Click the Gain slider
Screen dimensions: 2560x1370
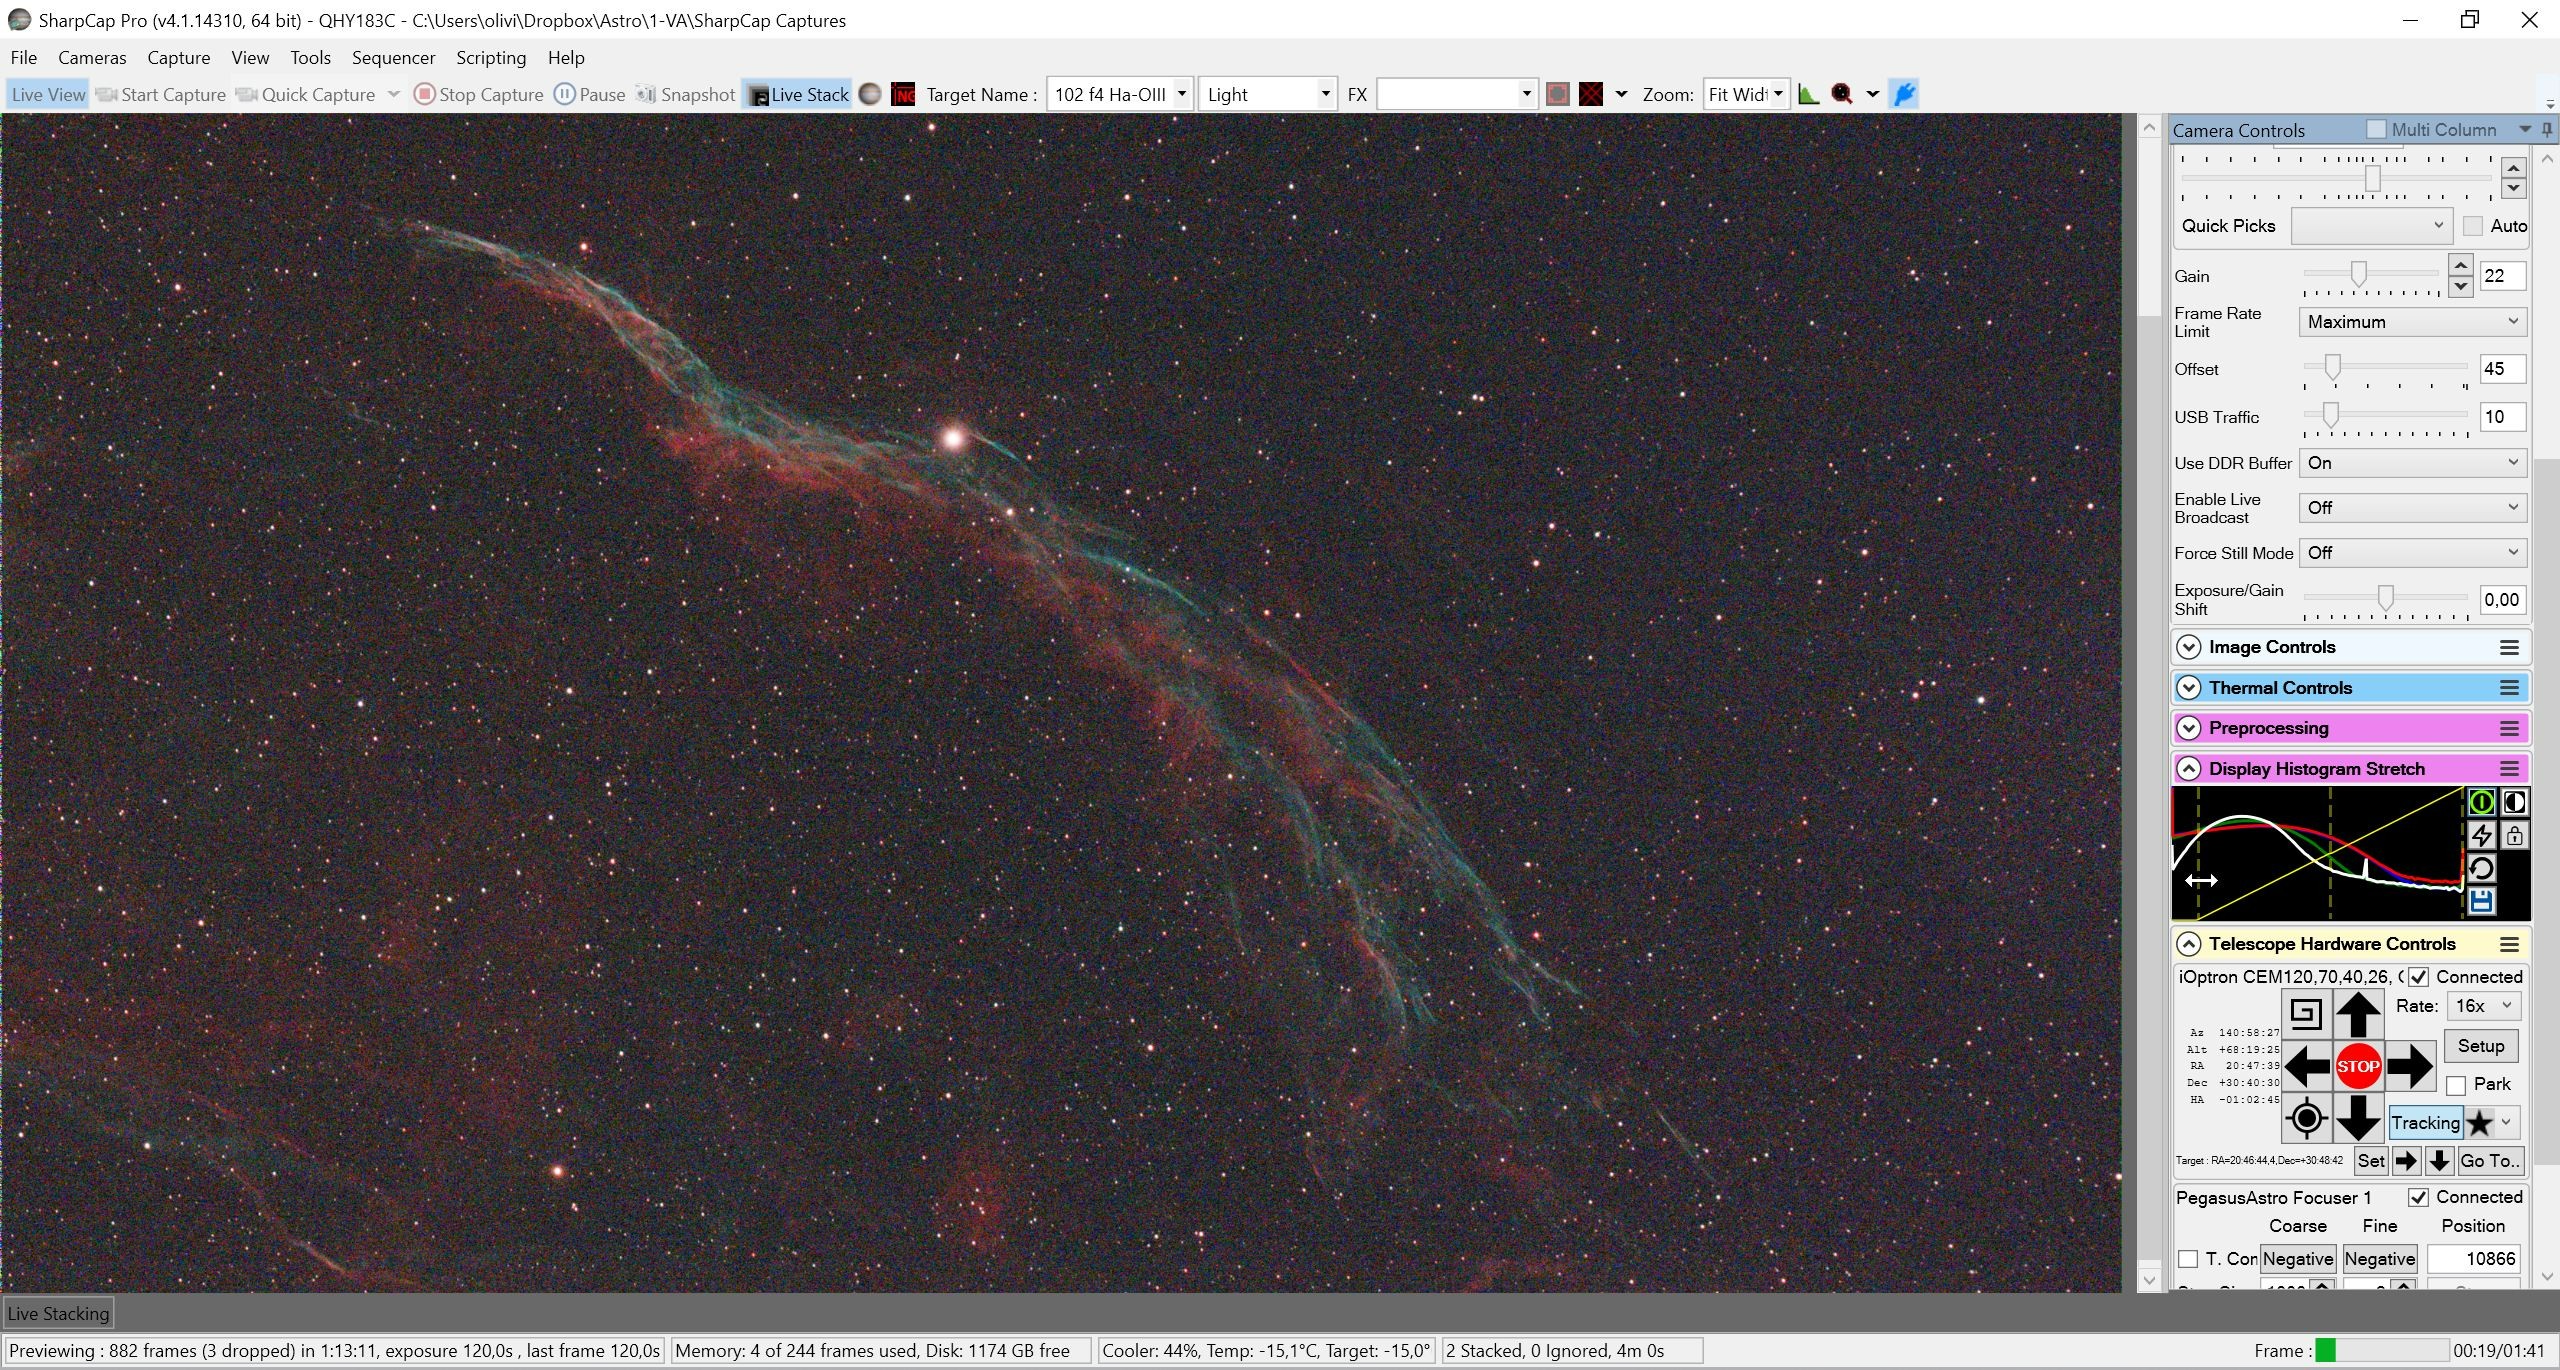click(2371, 275)
